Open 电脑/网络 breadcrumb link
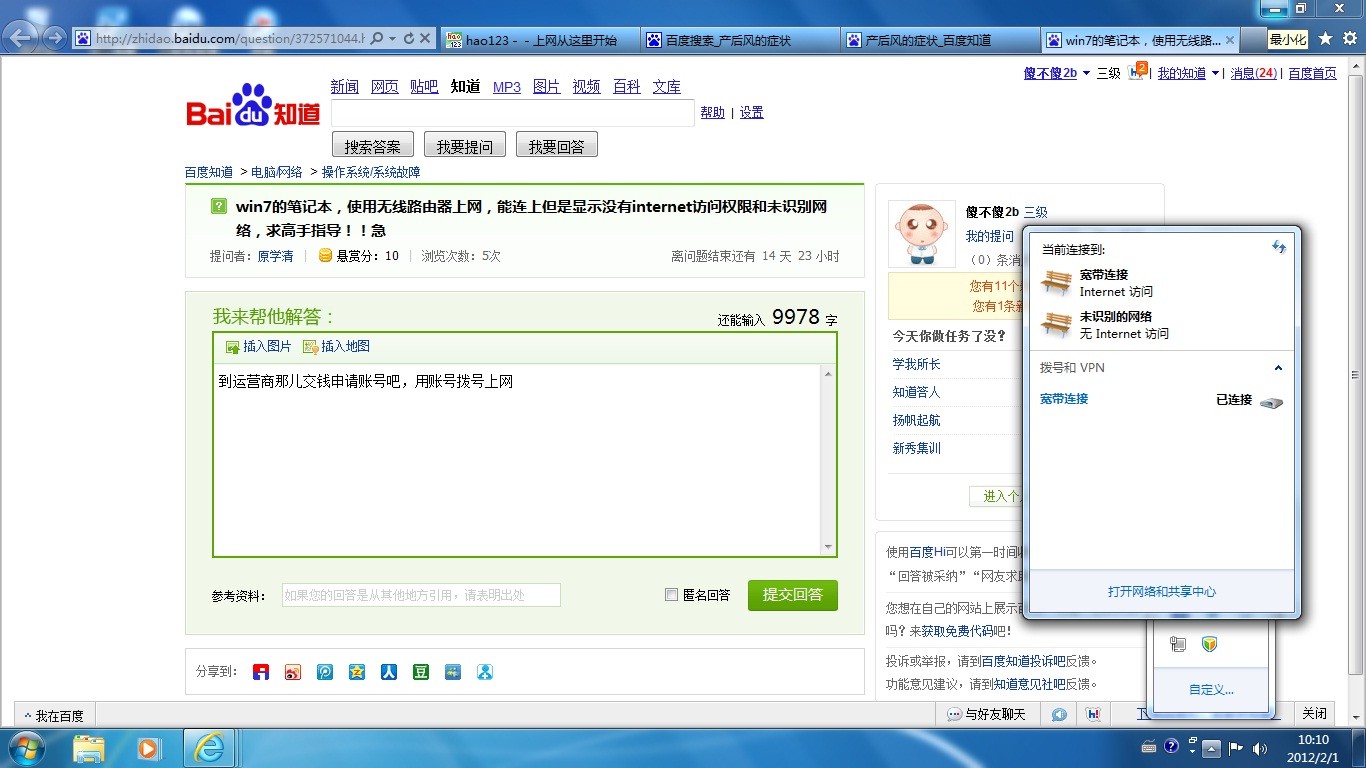The height and width of the screenshot is (768, 1366). pos(277,172)
